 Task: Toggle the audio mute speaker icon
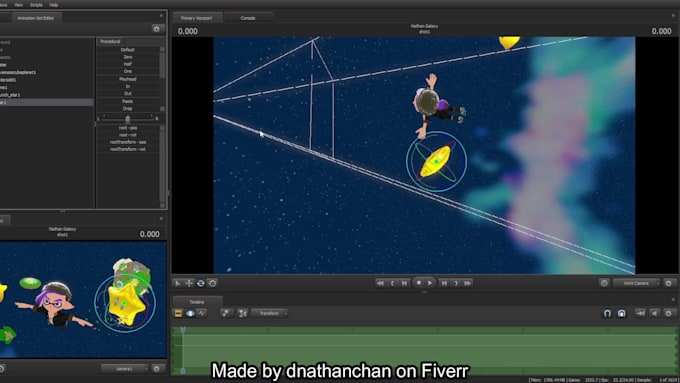point(654,313)
